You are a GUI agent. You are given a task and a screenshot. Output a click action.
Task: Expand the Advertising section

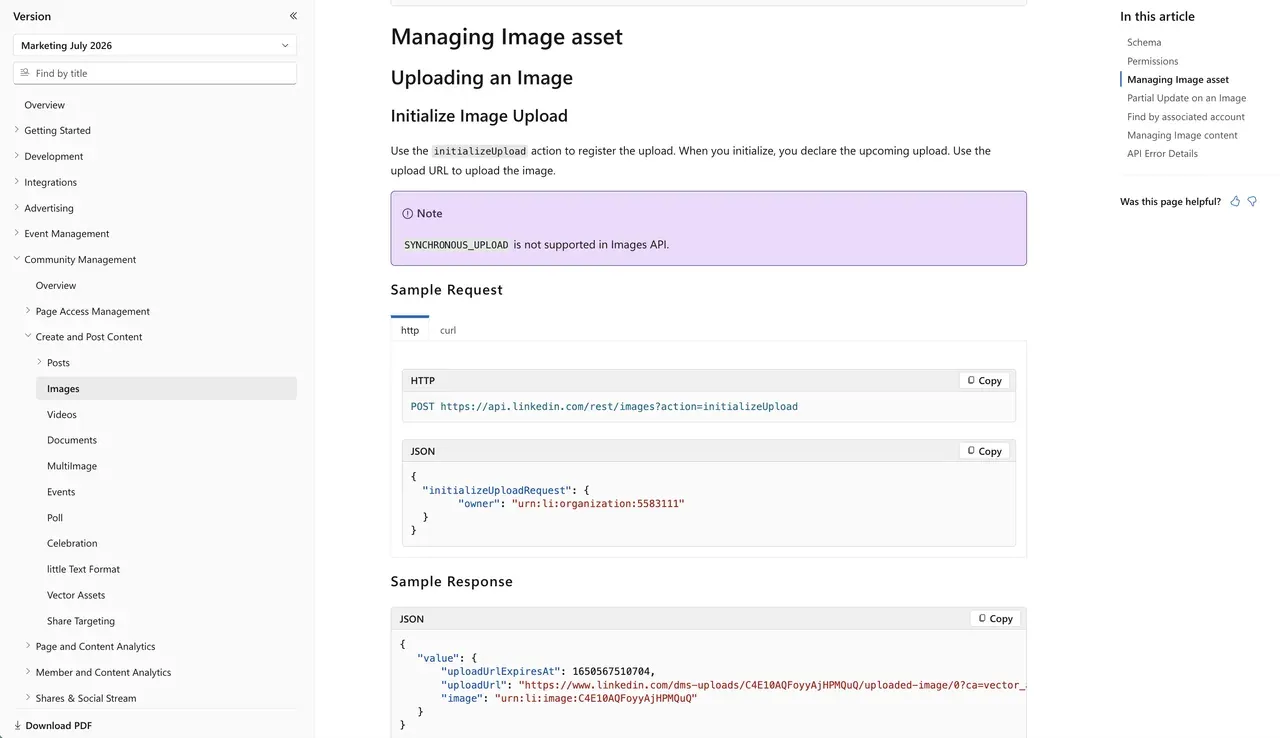click(17, 208)
